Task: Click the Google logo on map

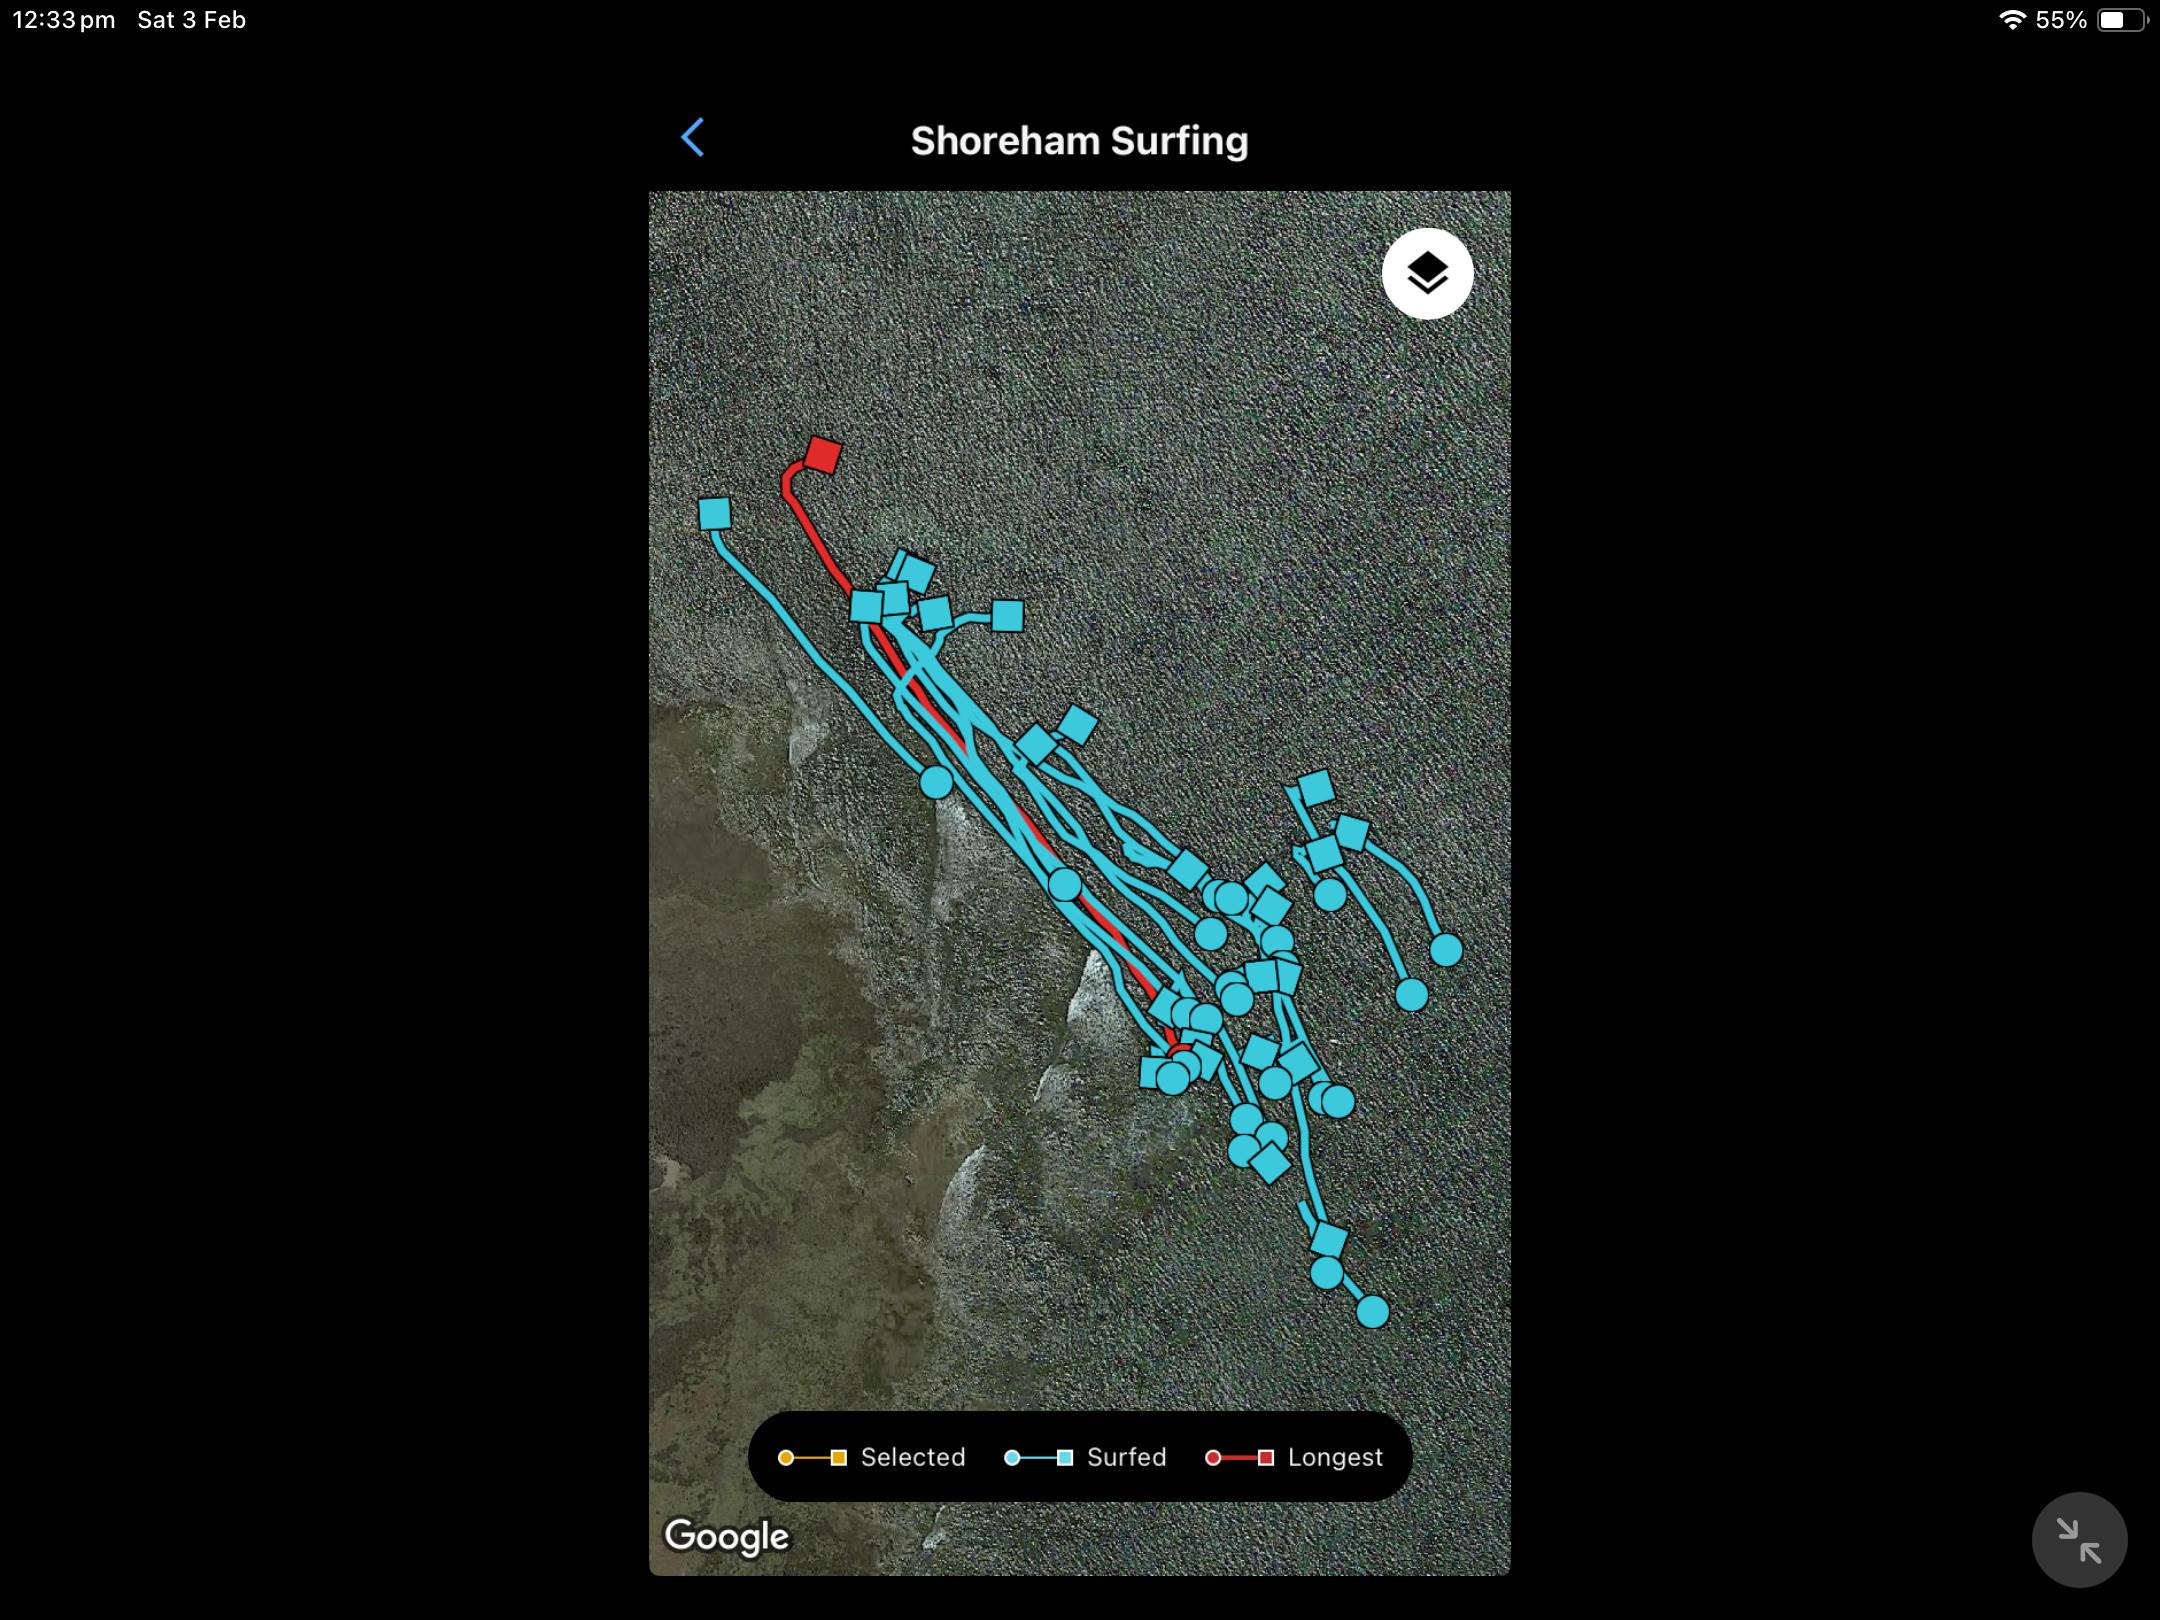Action: coord(727,1536)
